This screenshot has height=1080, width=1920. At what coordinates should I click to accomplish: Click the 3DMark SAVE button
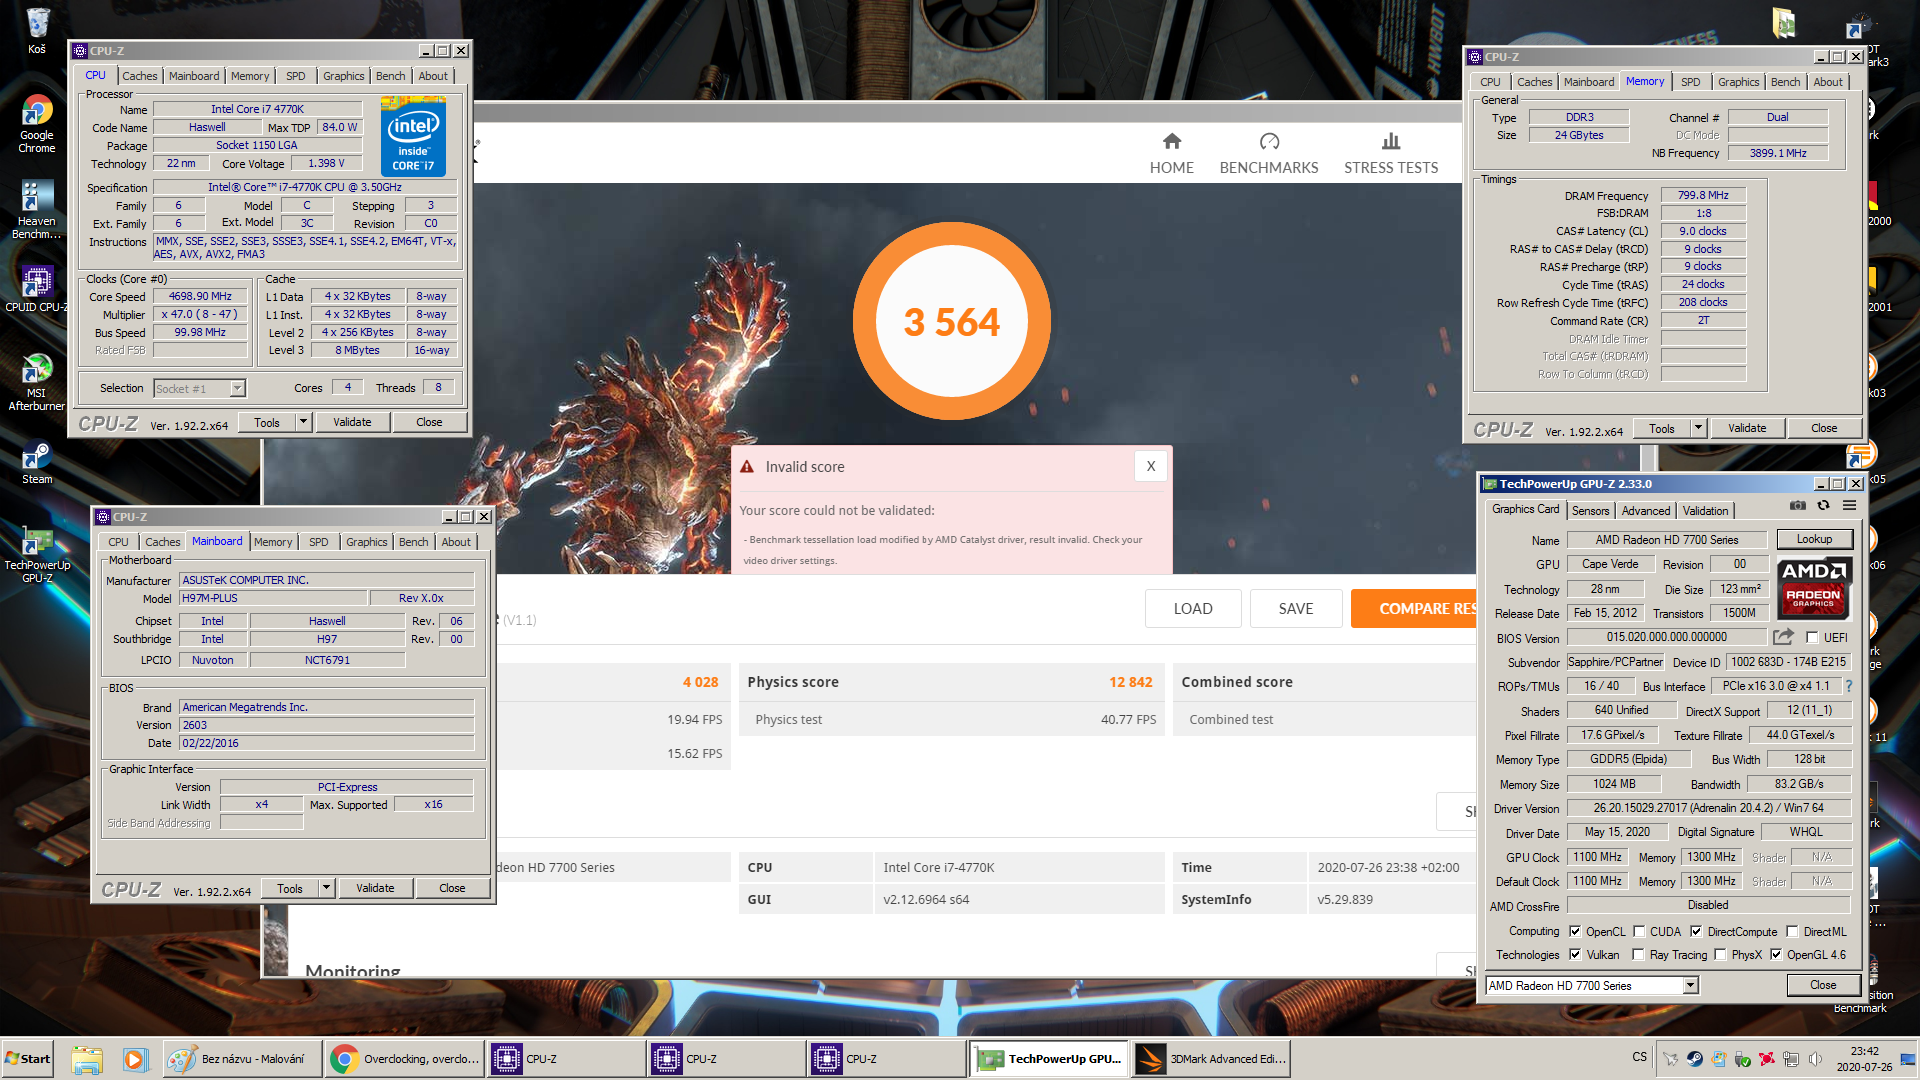click(1296, 608)
